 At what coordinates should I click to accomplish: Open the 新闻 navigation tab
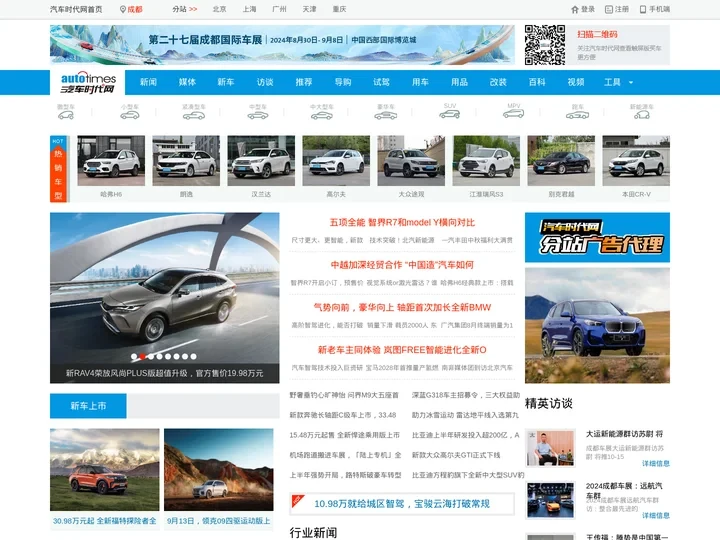tap(148, 82)
